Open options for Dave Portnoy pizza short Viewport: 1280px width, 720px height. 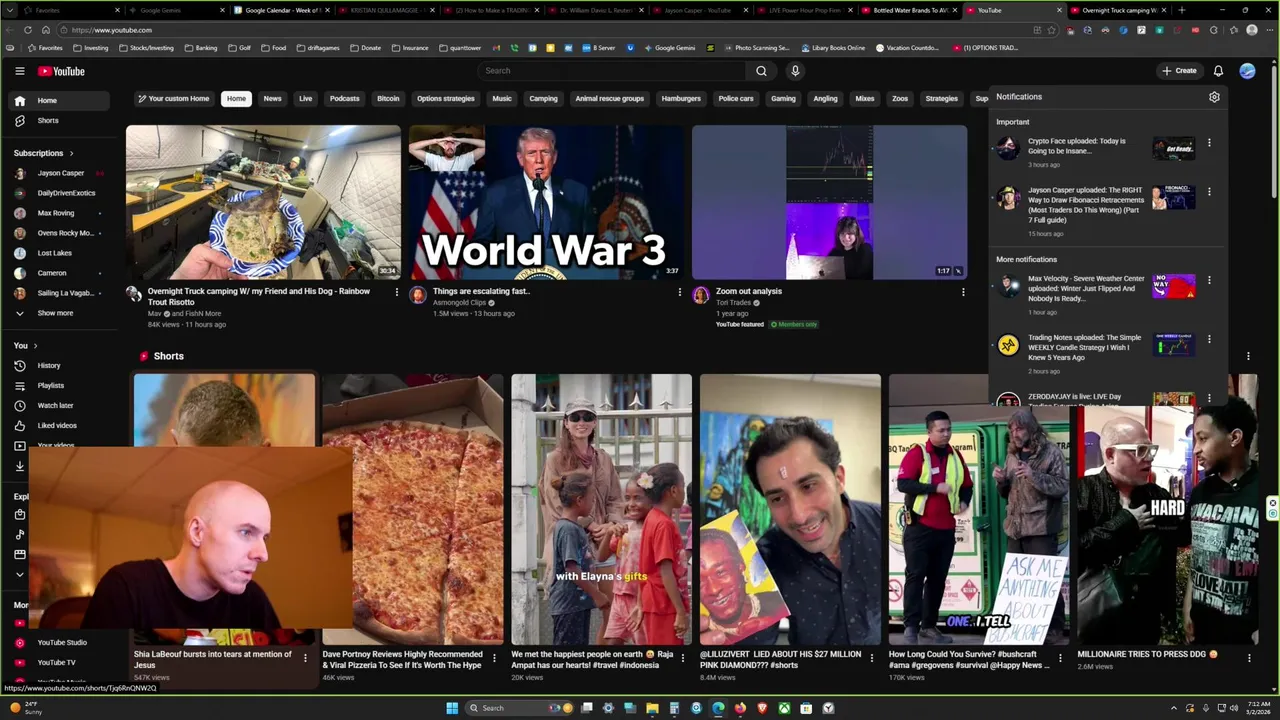(x=493, y=658)
